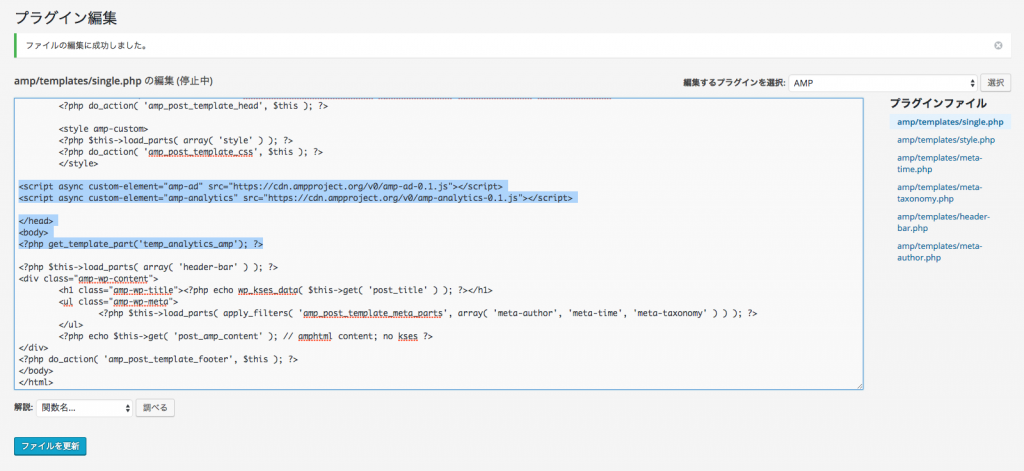The width and height of the screenshot is (1024, 471).
Task: Open amp/templates/header-bar.php file
Action: pyautogui.click(x=944, y=222)
